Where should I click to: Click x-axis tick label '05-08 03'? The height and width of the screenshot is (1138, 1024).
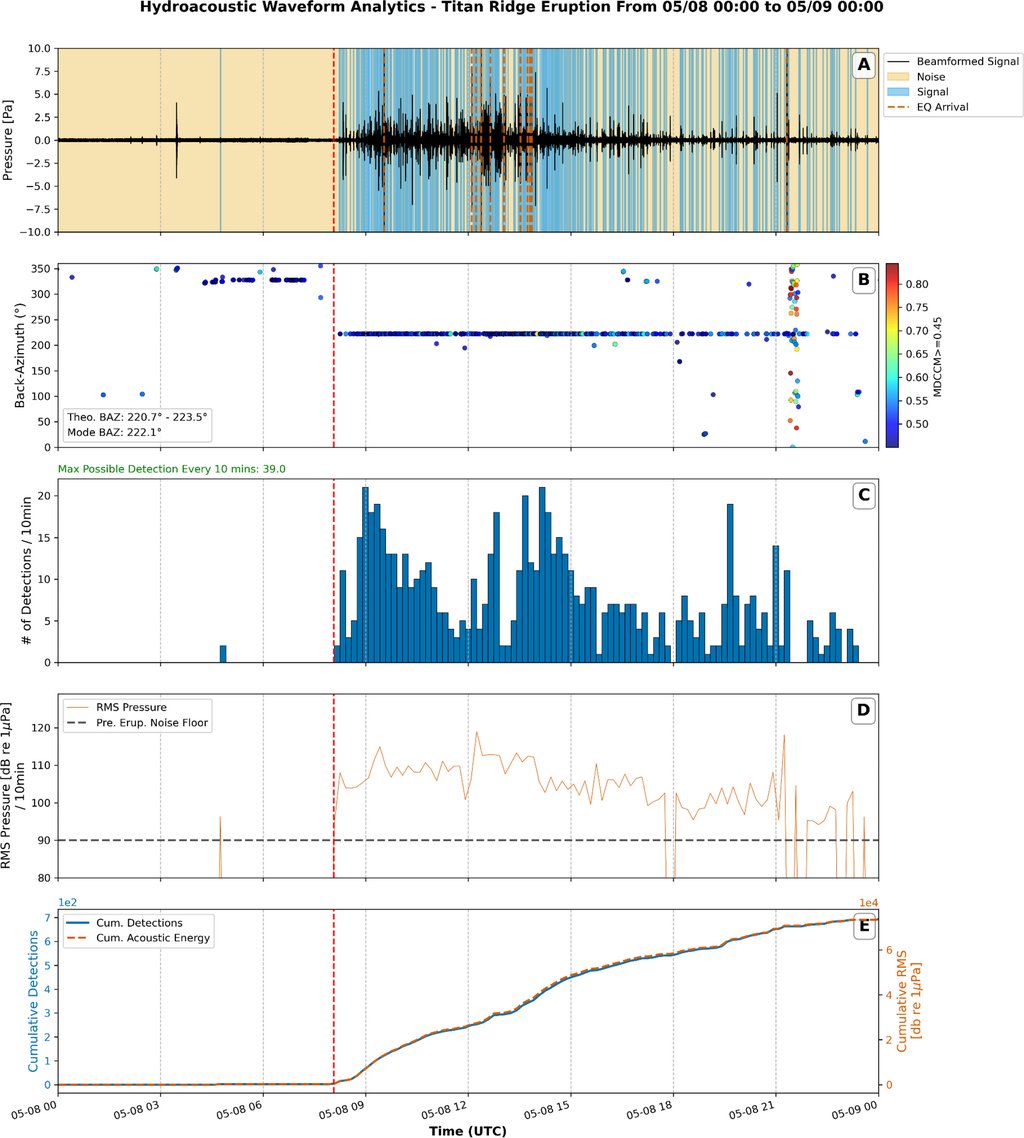(x=136, y=1110)
